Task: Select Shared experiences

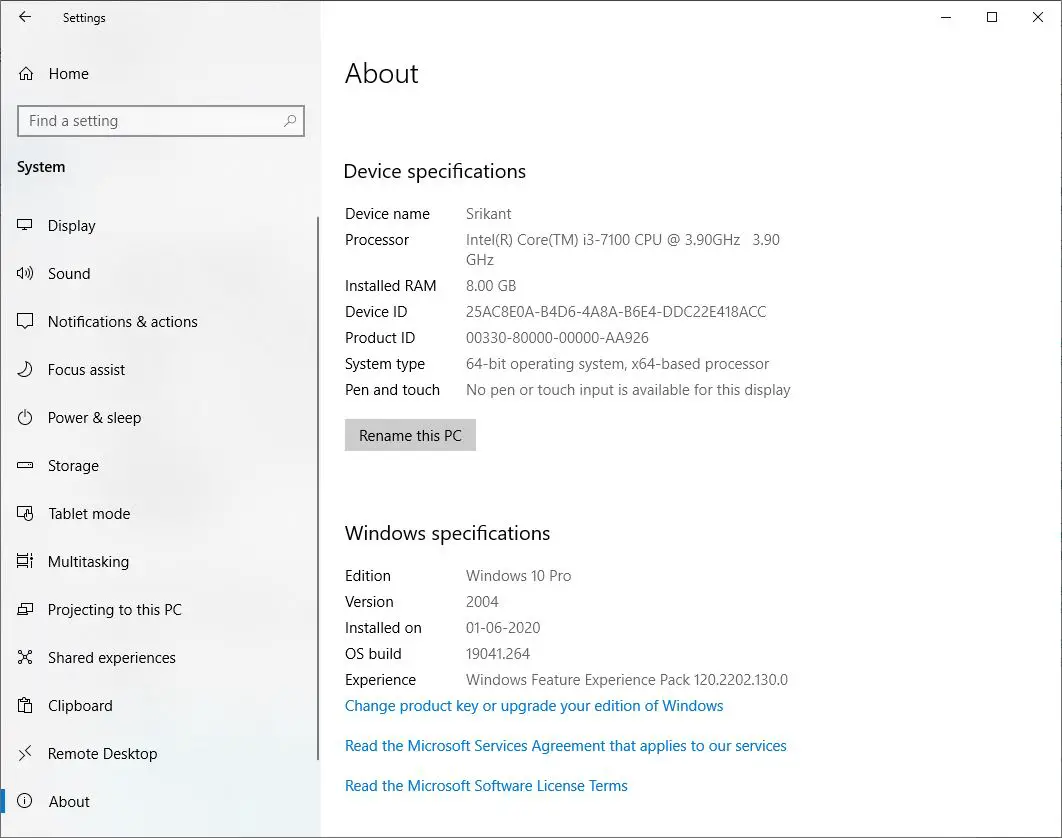Action: click(x=161, y=658)
